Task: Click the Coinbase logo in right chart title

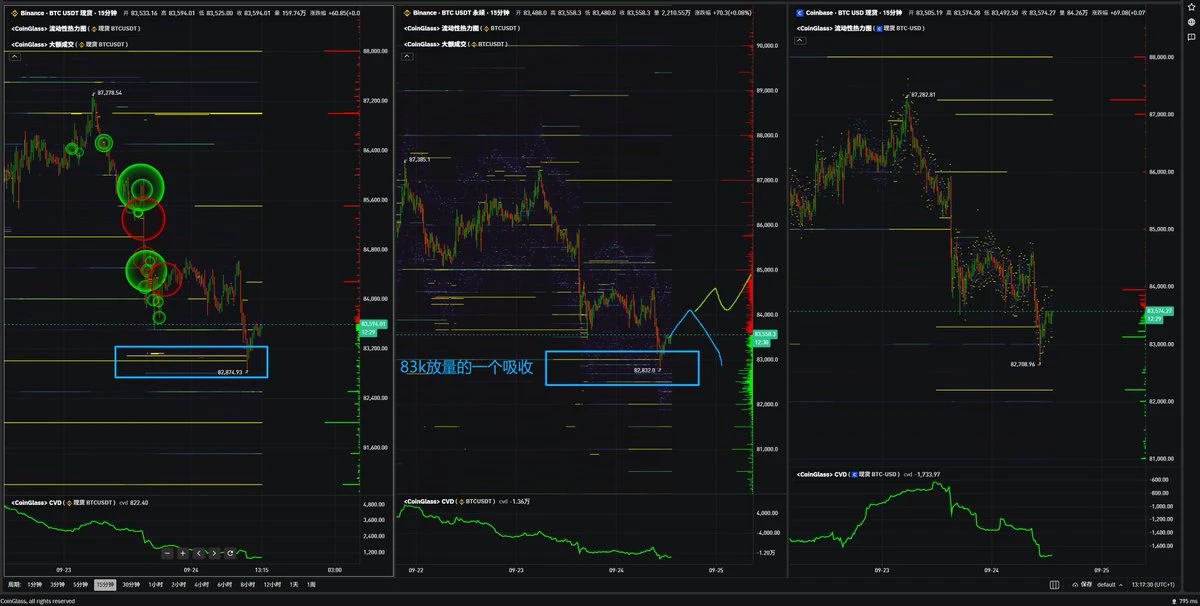Action: [799, 13]
